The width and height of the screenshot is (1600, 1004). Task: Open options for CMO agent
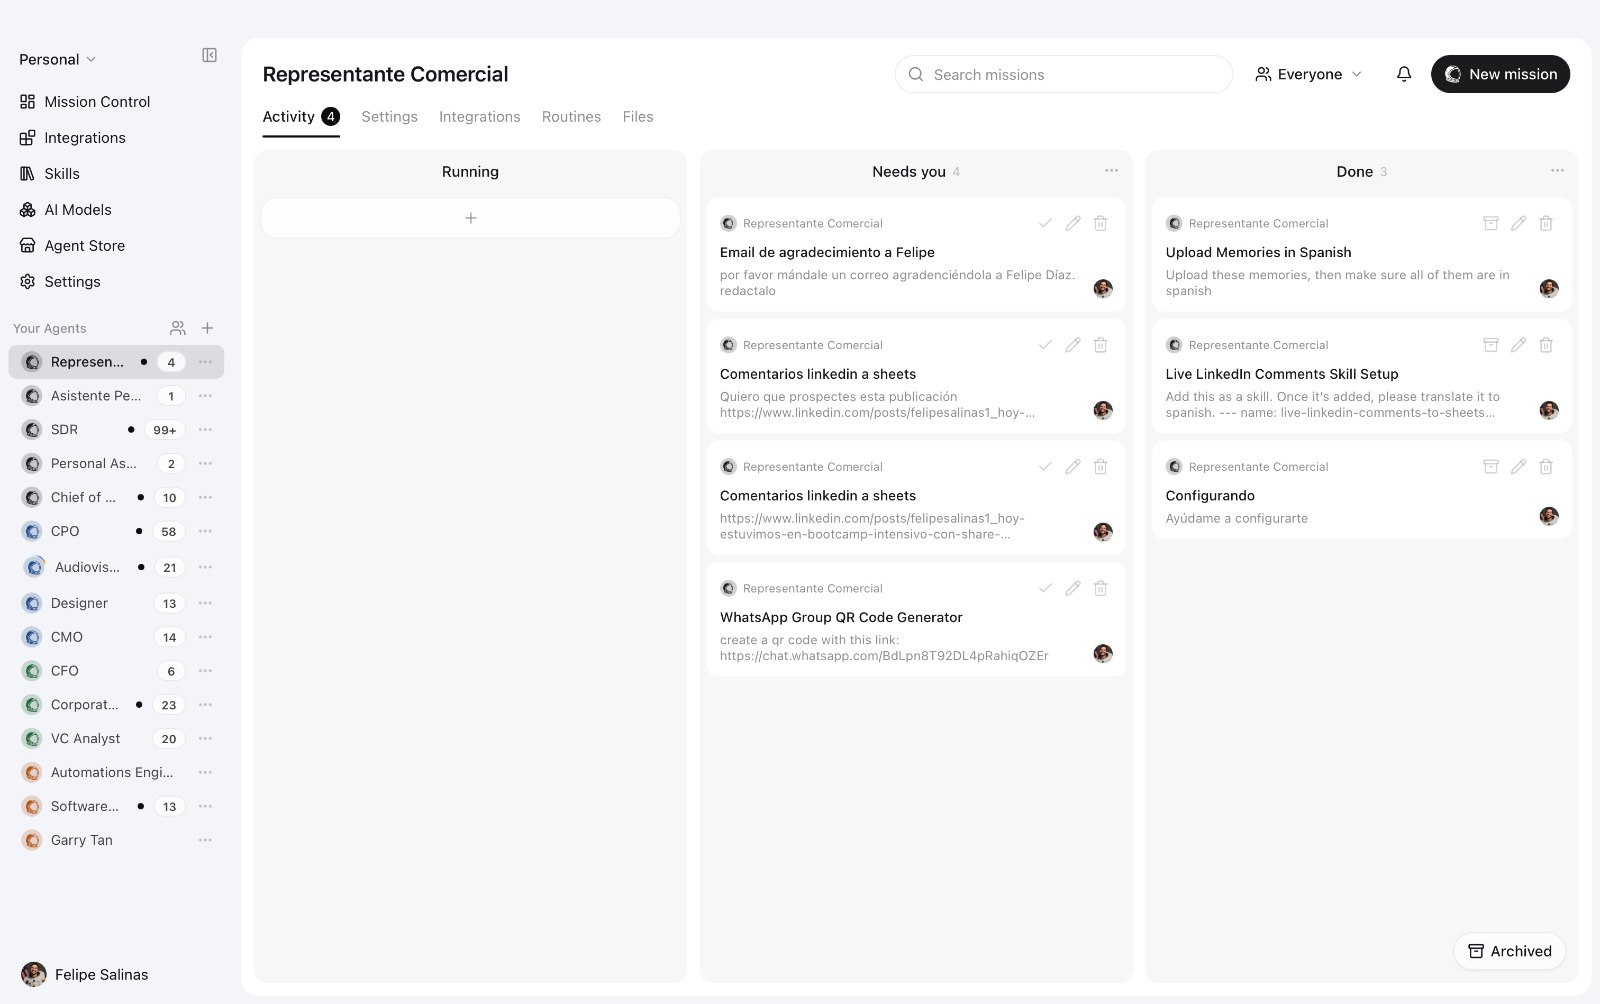coord(205,637)
